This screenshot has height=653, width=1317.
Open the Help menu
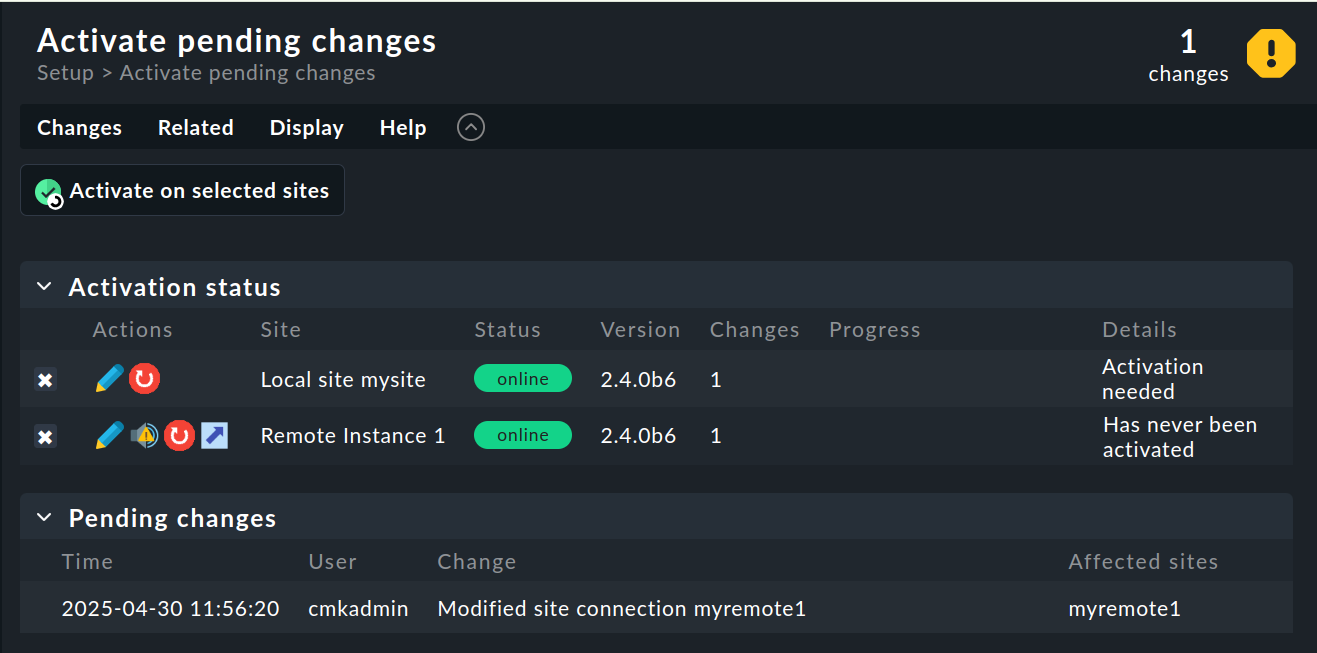[x=402, y=127]
